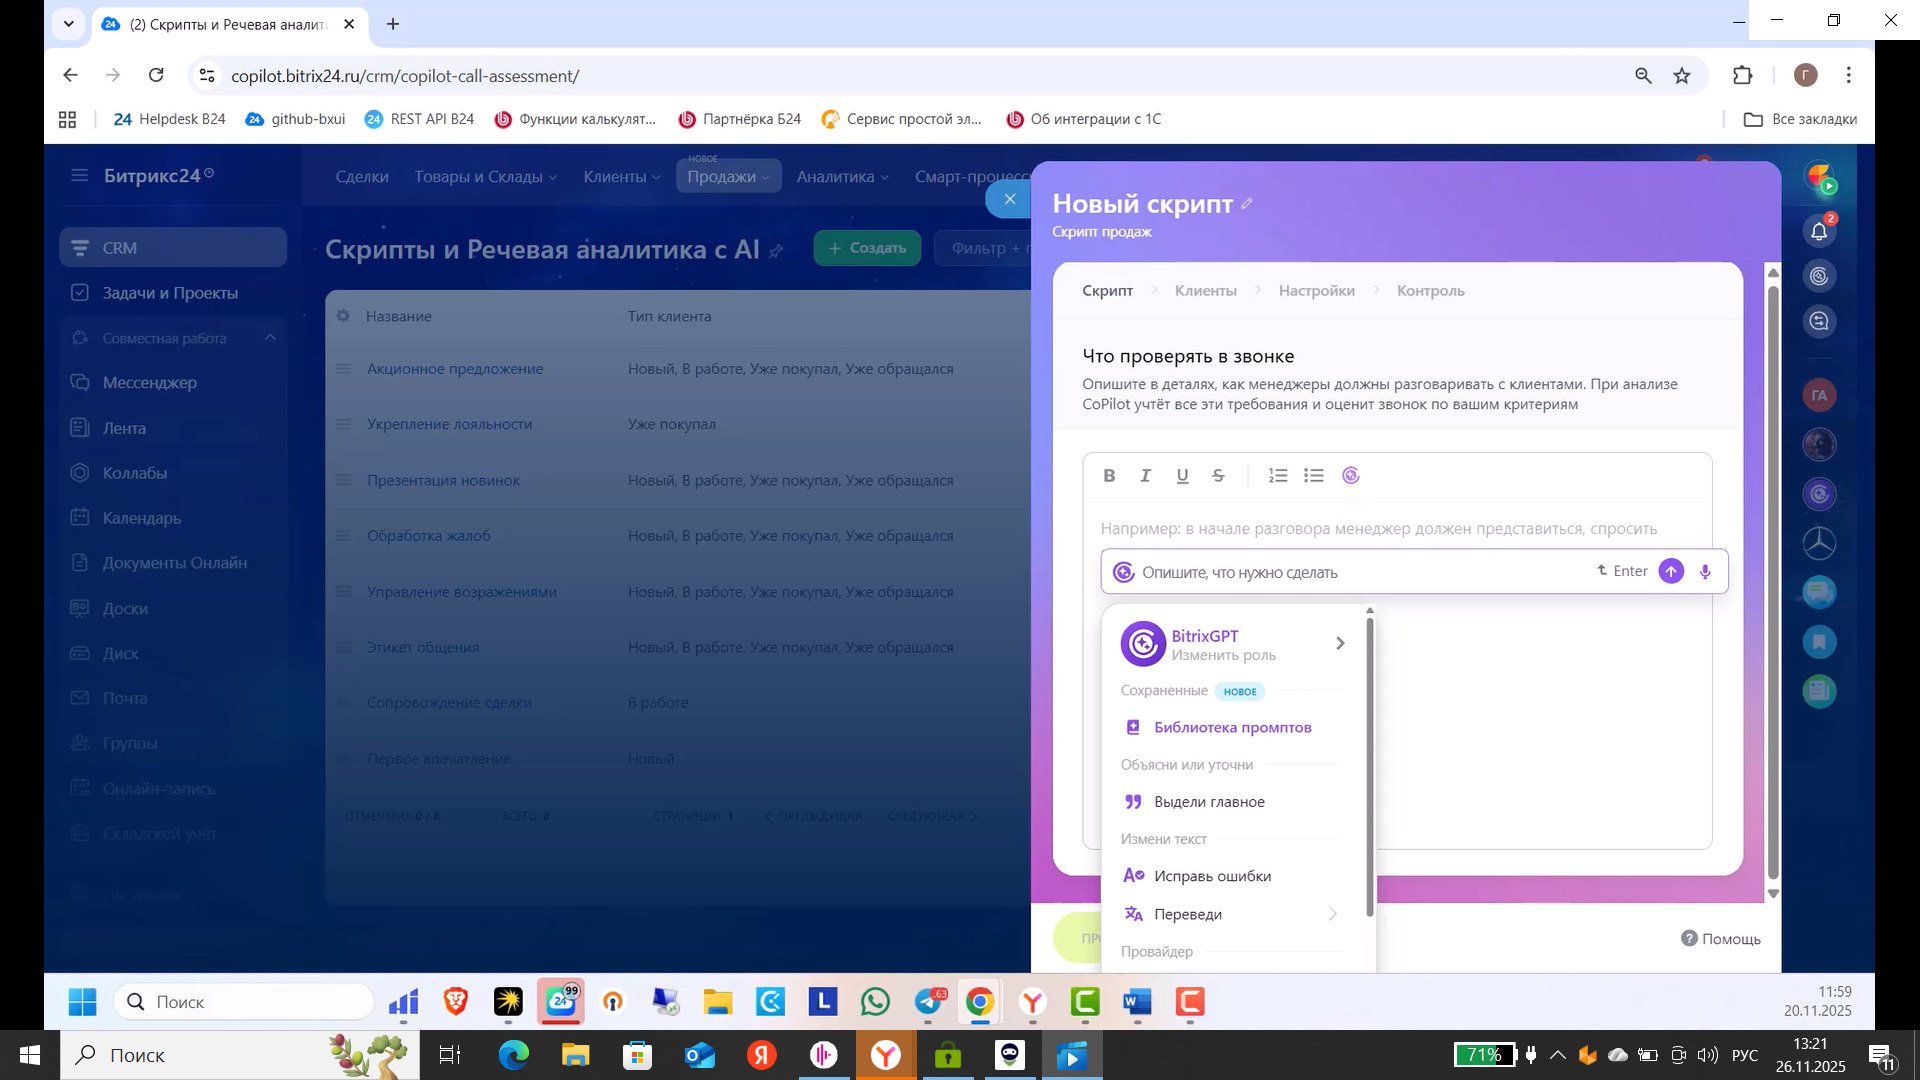Screen dimensions: 1920x1080
Task: Insert numbered list in editor
Action: coord(1278,476)
